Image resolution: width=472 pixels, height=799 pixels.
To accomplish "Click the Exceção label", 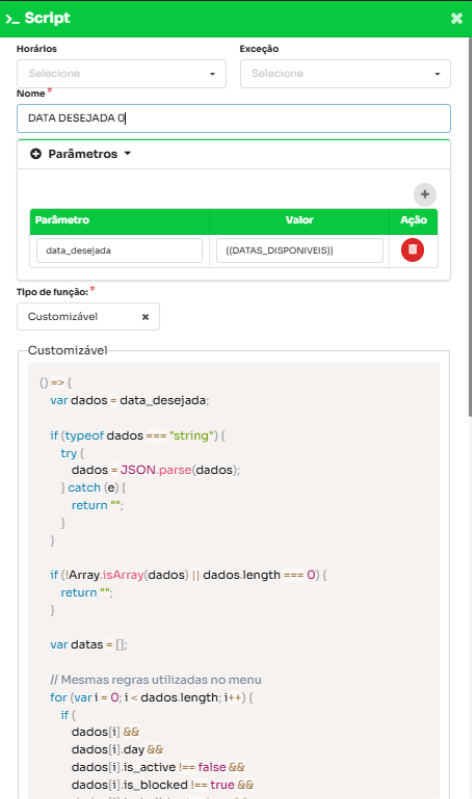I will (259, 49).
